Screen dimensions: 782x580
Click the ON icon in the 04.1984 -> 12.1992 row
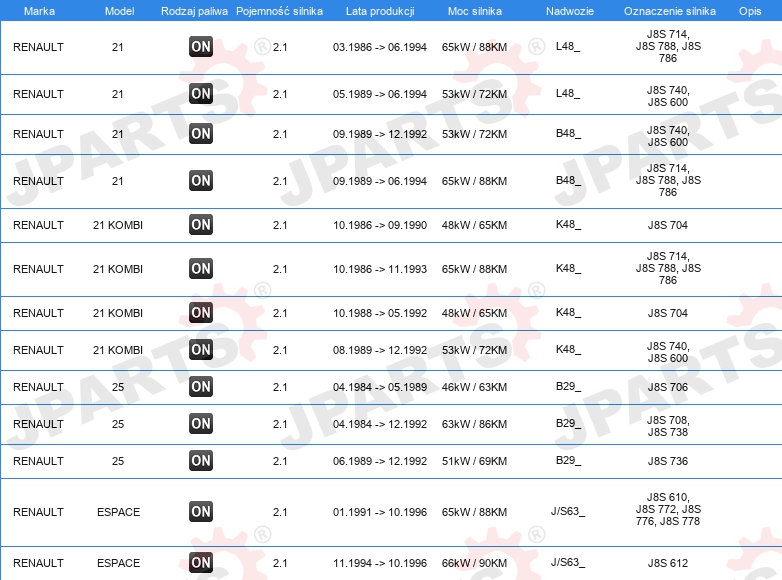[201, 423]
